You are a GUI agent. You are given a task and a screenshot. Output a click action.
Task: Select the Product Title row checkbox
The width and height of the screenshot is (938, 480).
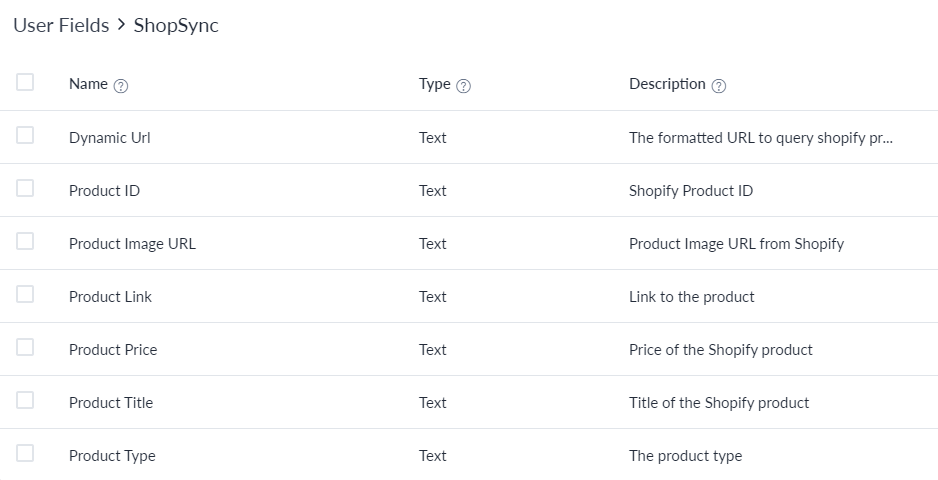pyautogui.click(x=25, y=400)
